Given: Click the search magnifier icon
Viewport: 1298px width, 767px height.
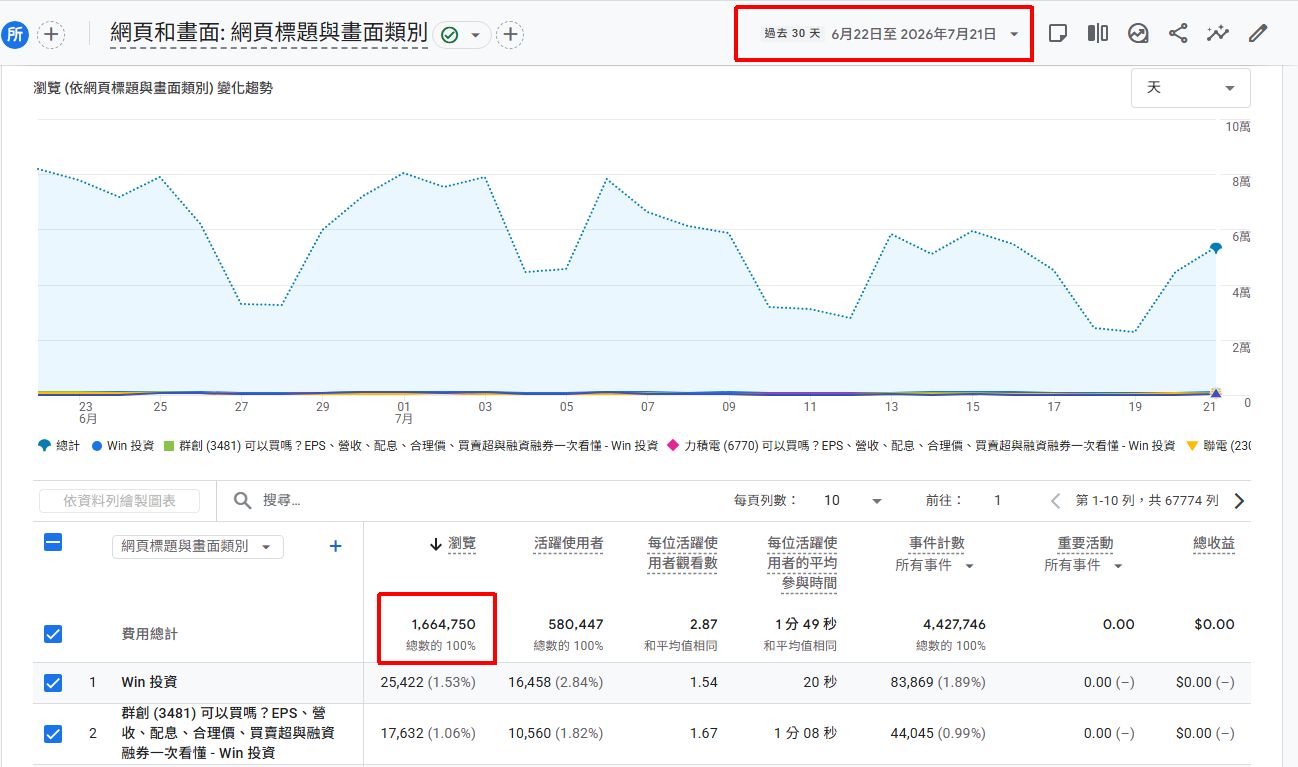Looking at the screenshot, I should [x=242, y=500].
